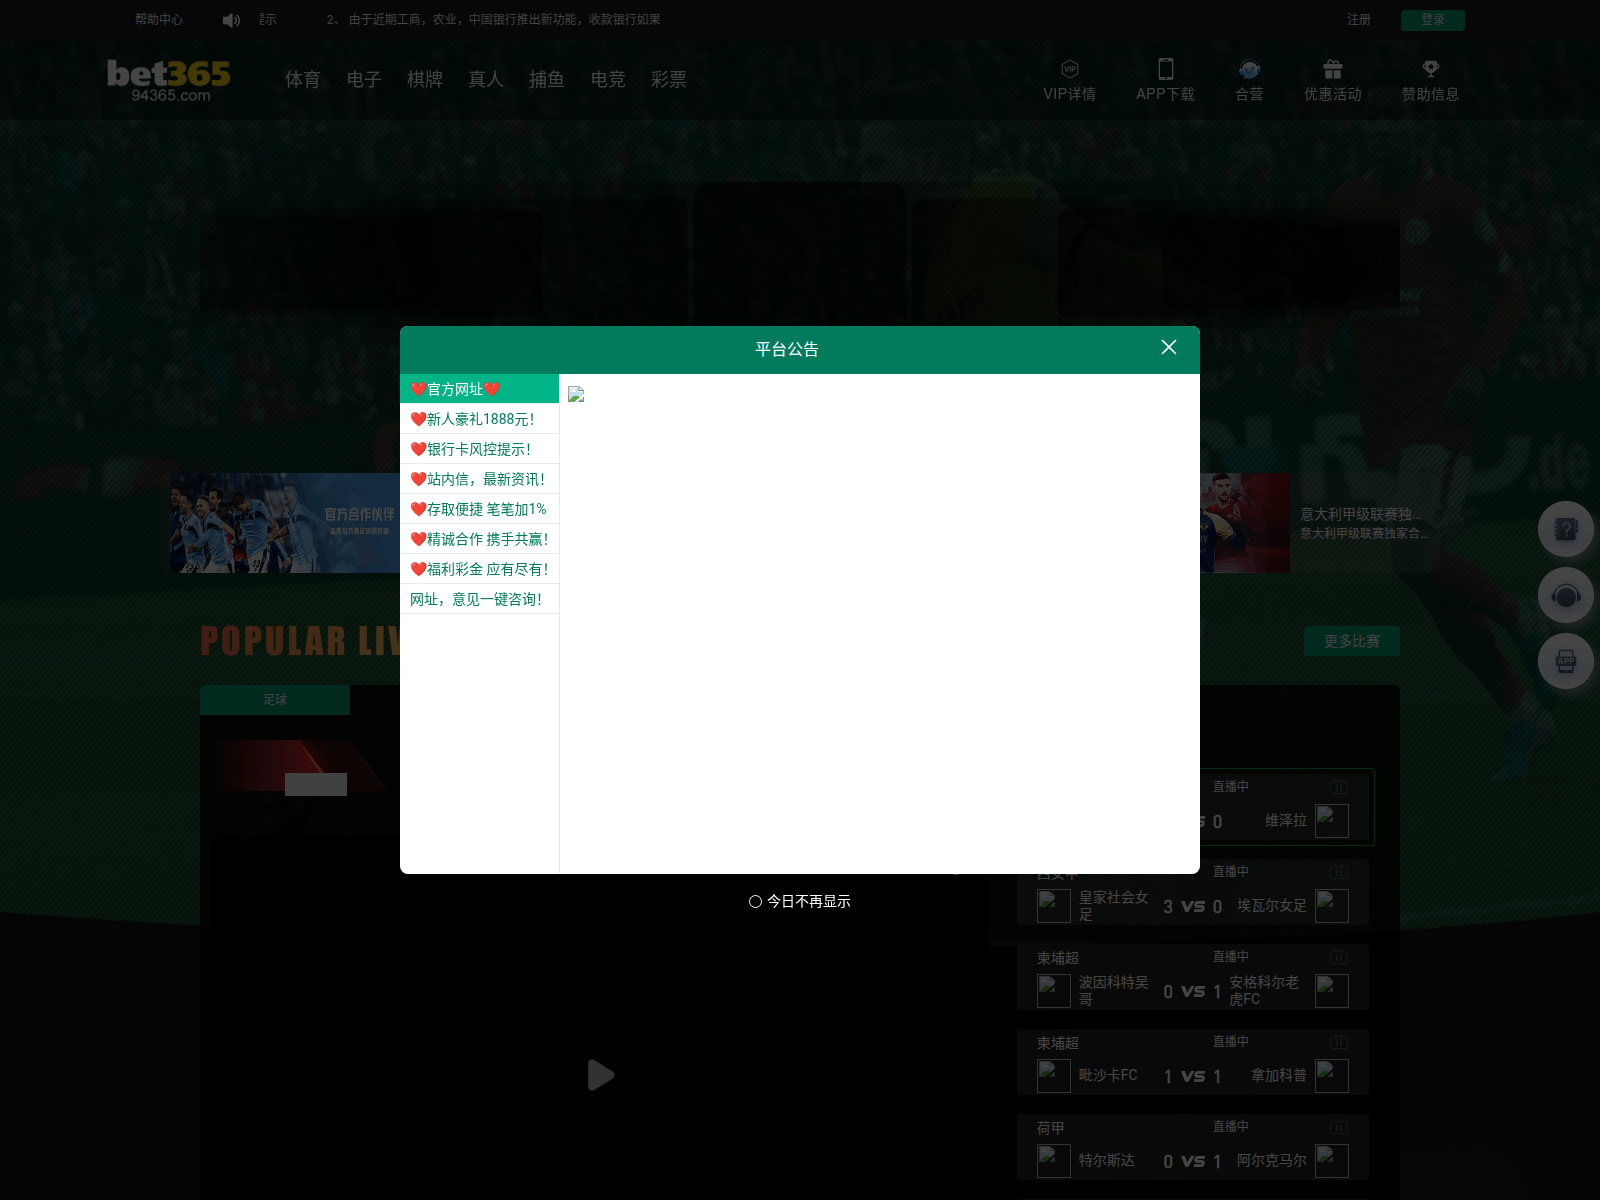Click the 登录 button

click(x=1433, y=19)
